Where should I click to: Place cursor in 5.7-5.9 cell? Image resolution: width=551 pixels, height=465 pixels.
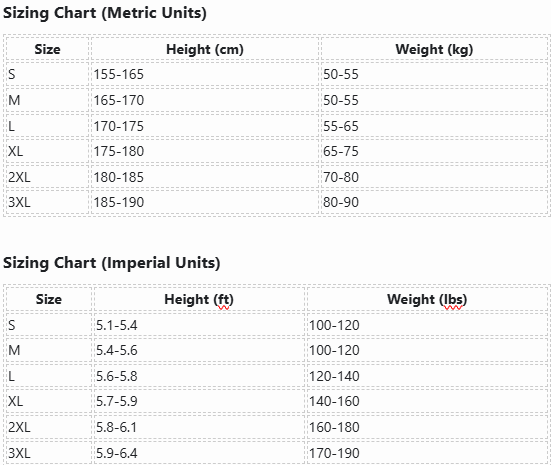coord(199,401)
